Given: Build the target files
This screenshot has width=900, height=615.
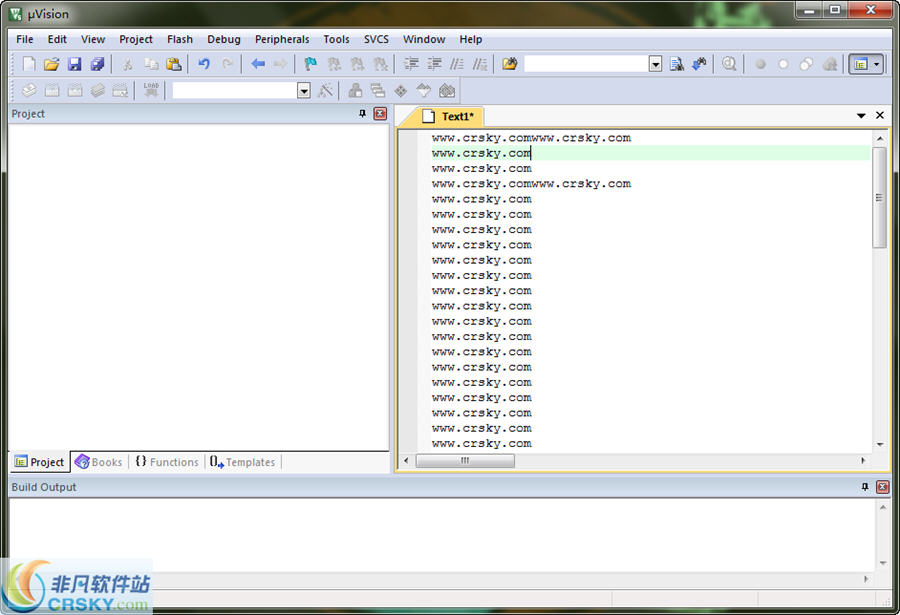Looking at the screenshot, I should [x=52, y=90].
